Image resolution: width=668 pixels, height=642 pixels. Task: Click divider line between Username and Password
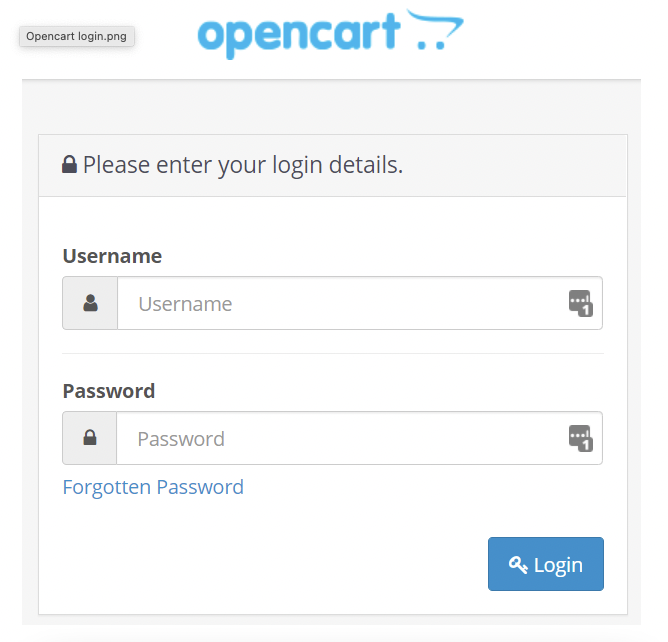(x=332, y=353)
